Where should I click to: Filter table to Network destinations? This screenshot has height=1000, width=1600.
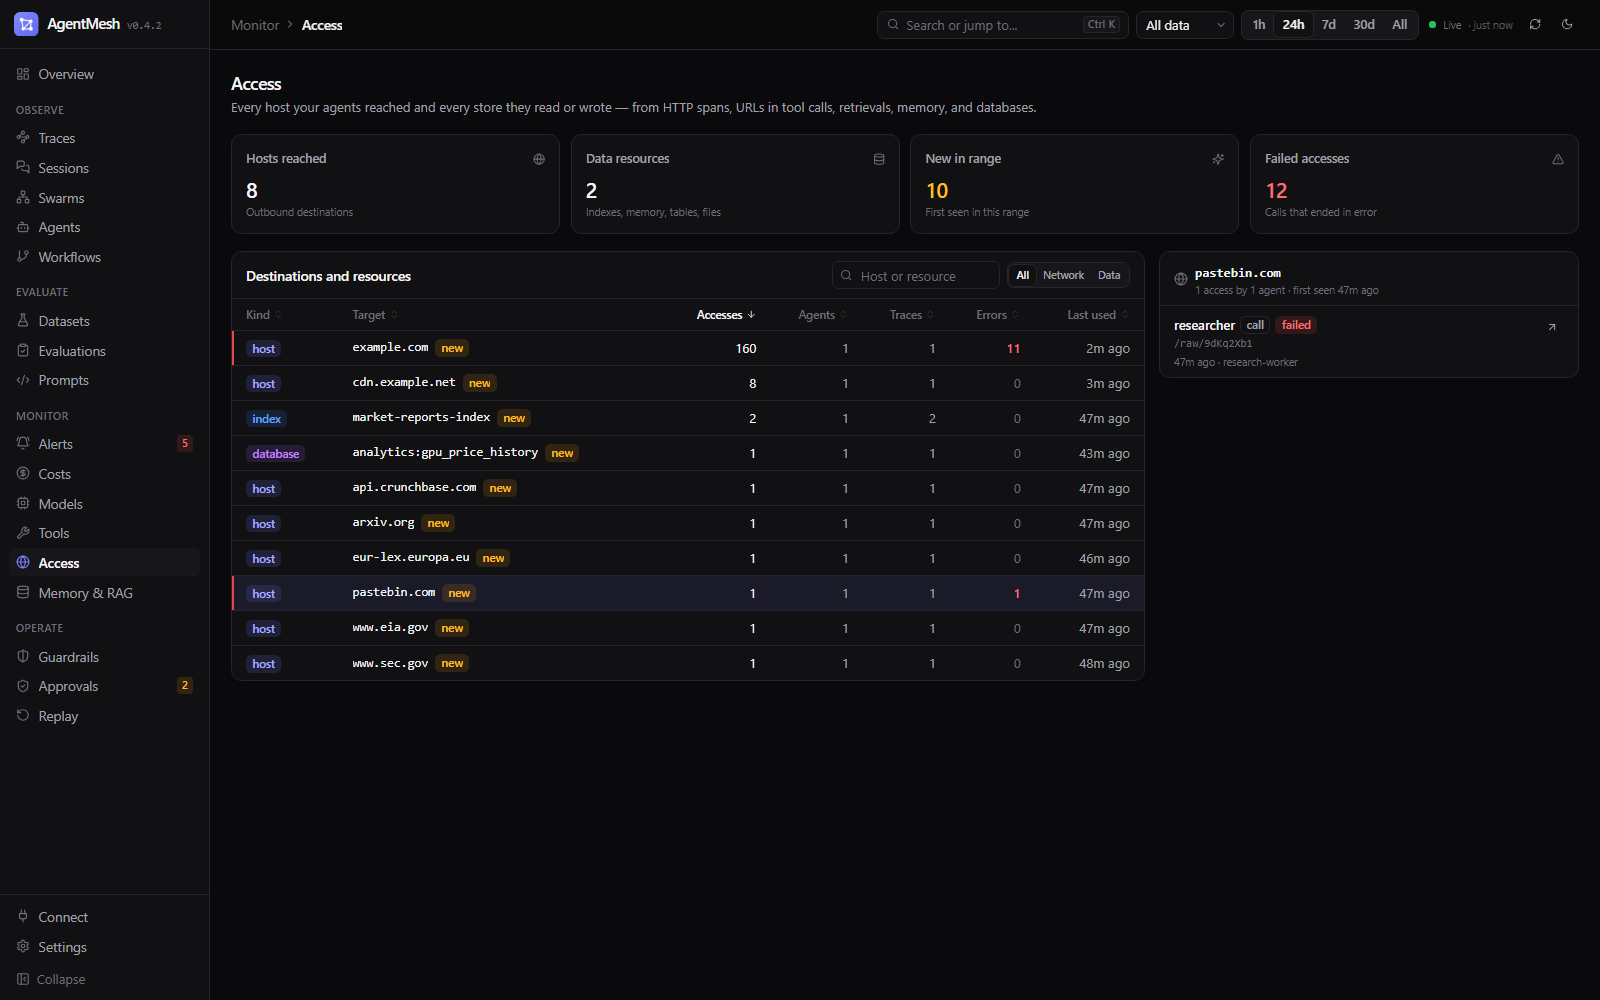(1063, 276)
